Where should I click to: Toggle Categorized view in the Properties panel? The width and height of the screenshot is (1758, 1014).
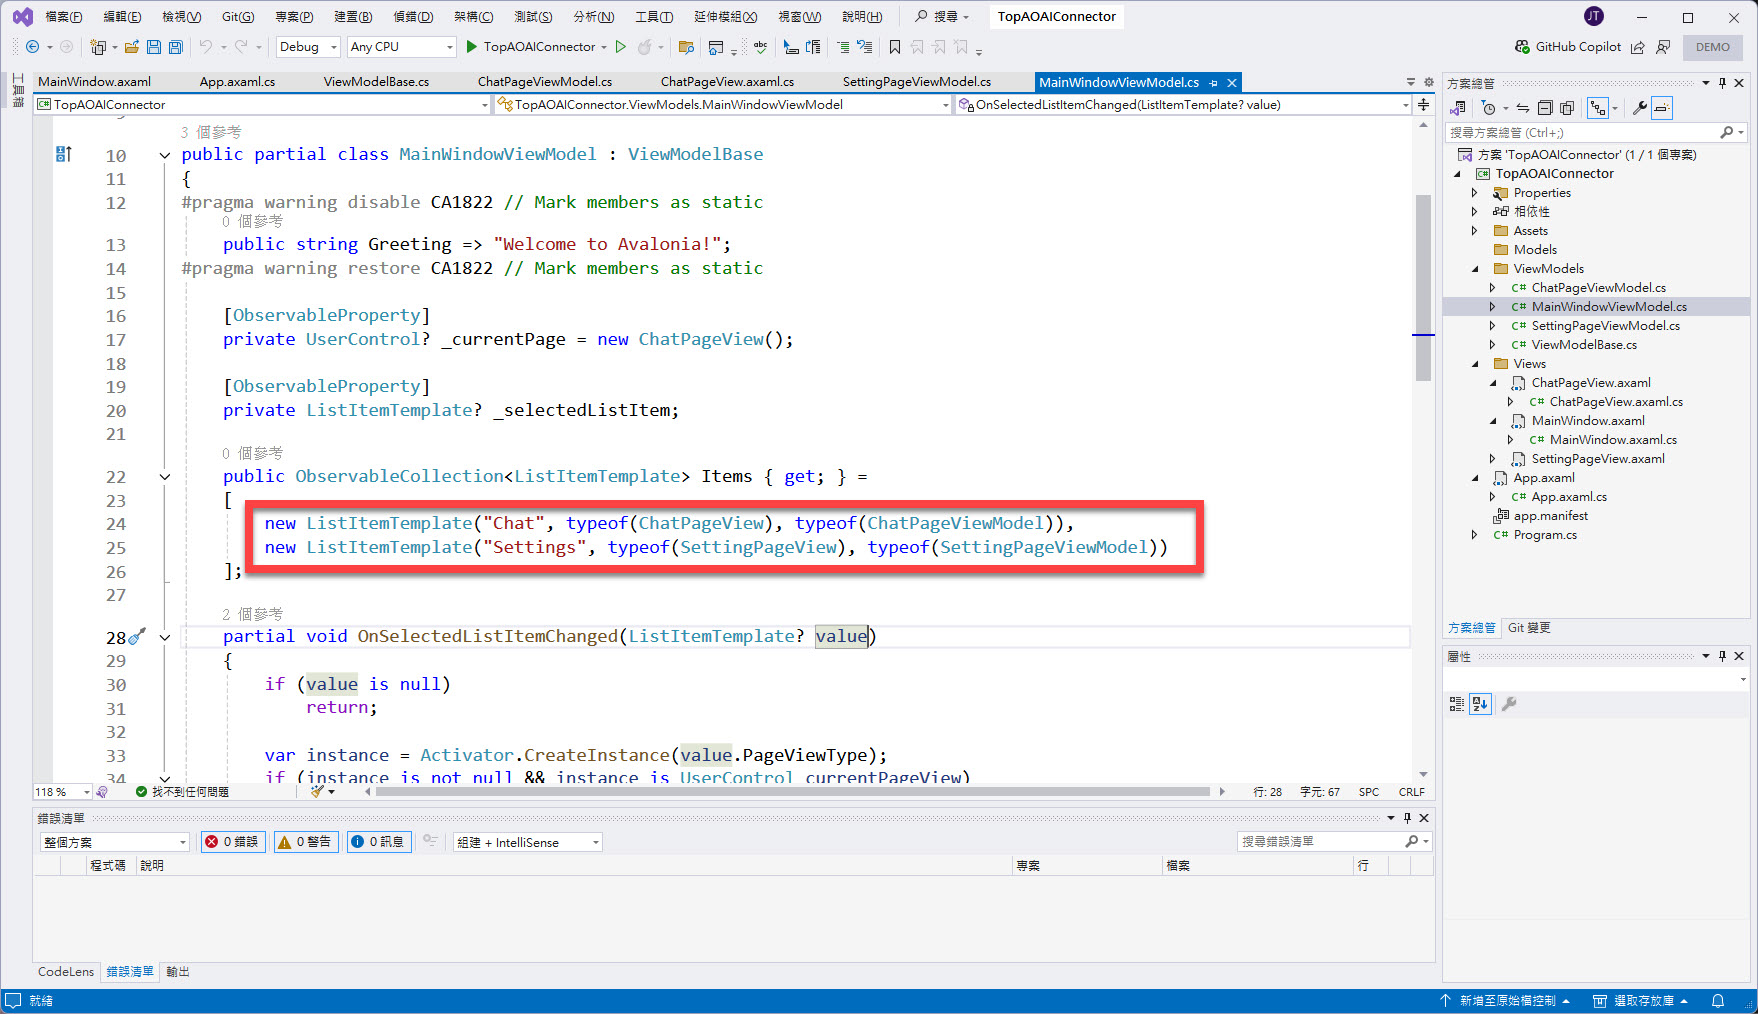pyautogui.click(x=1457, y=704)
